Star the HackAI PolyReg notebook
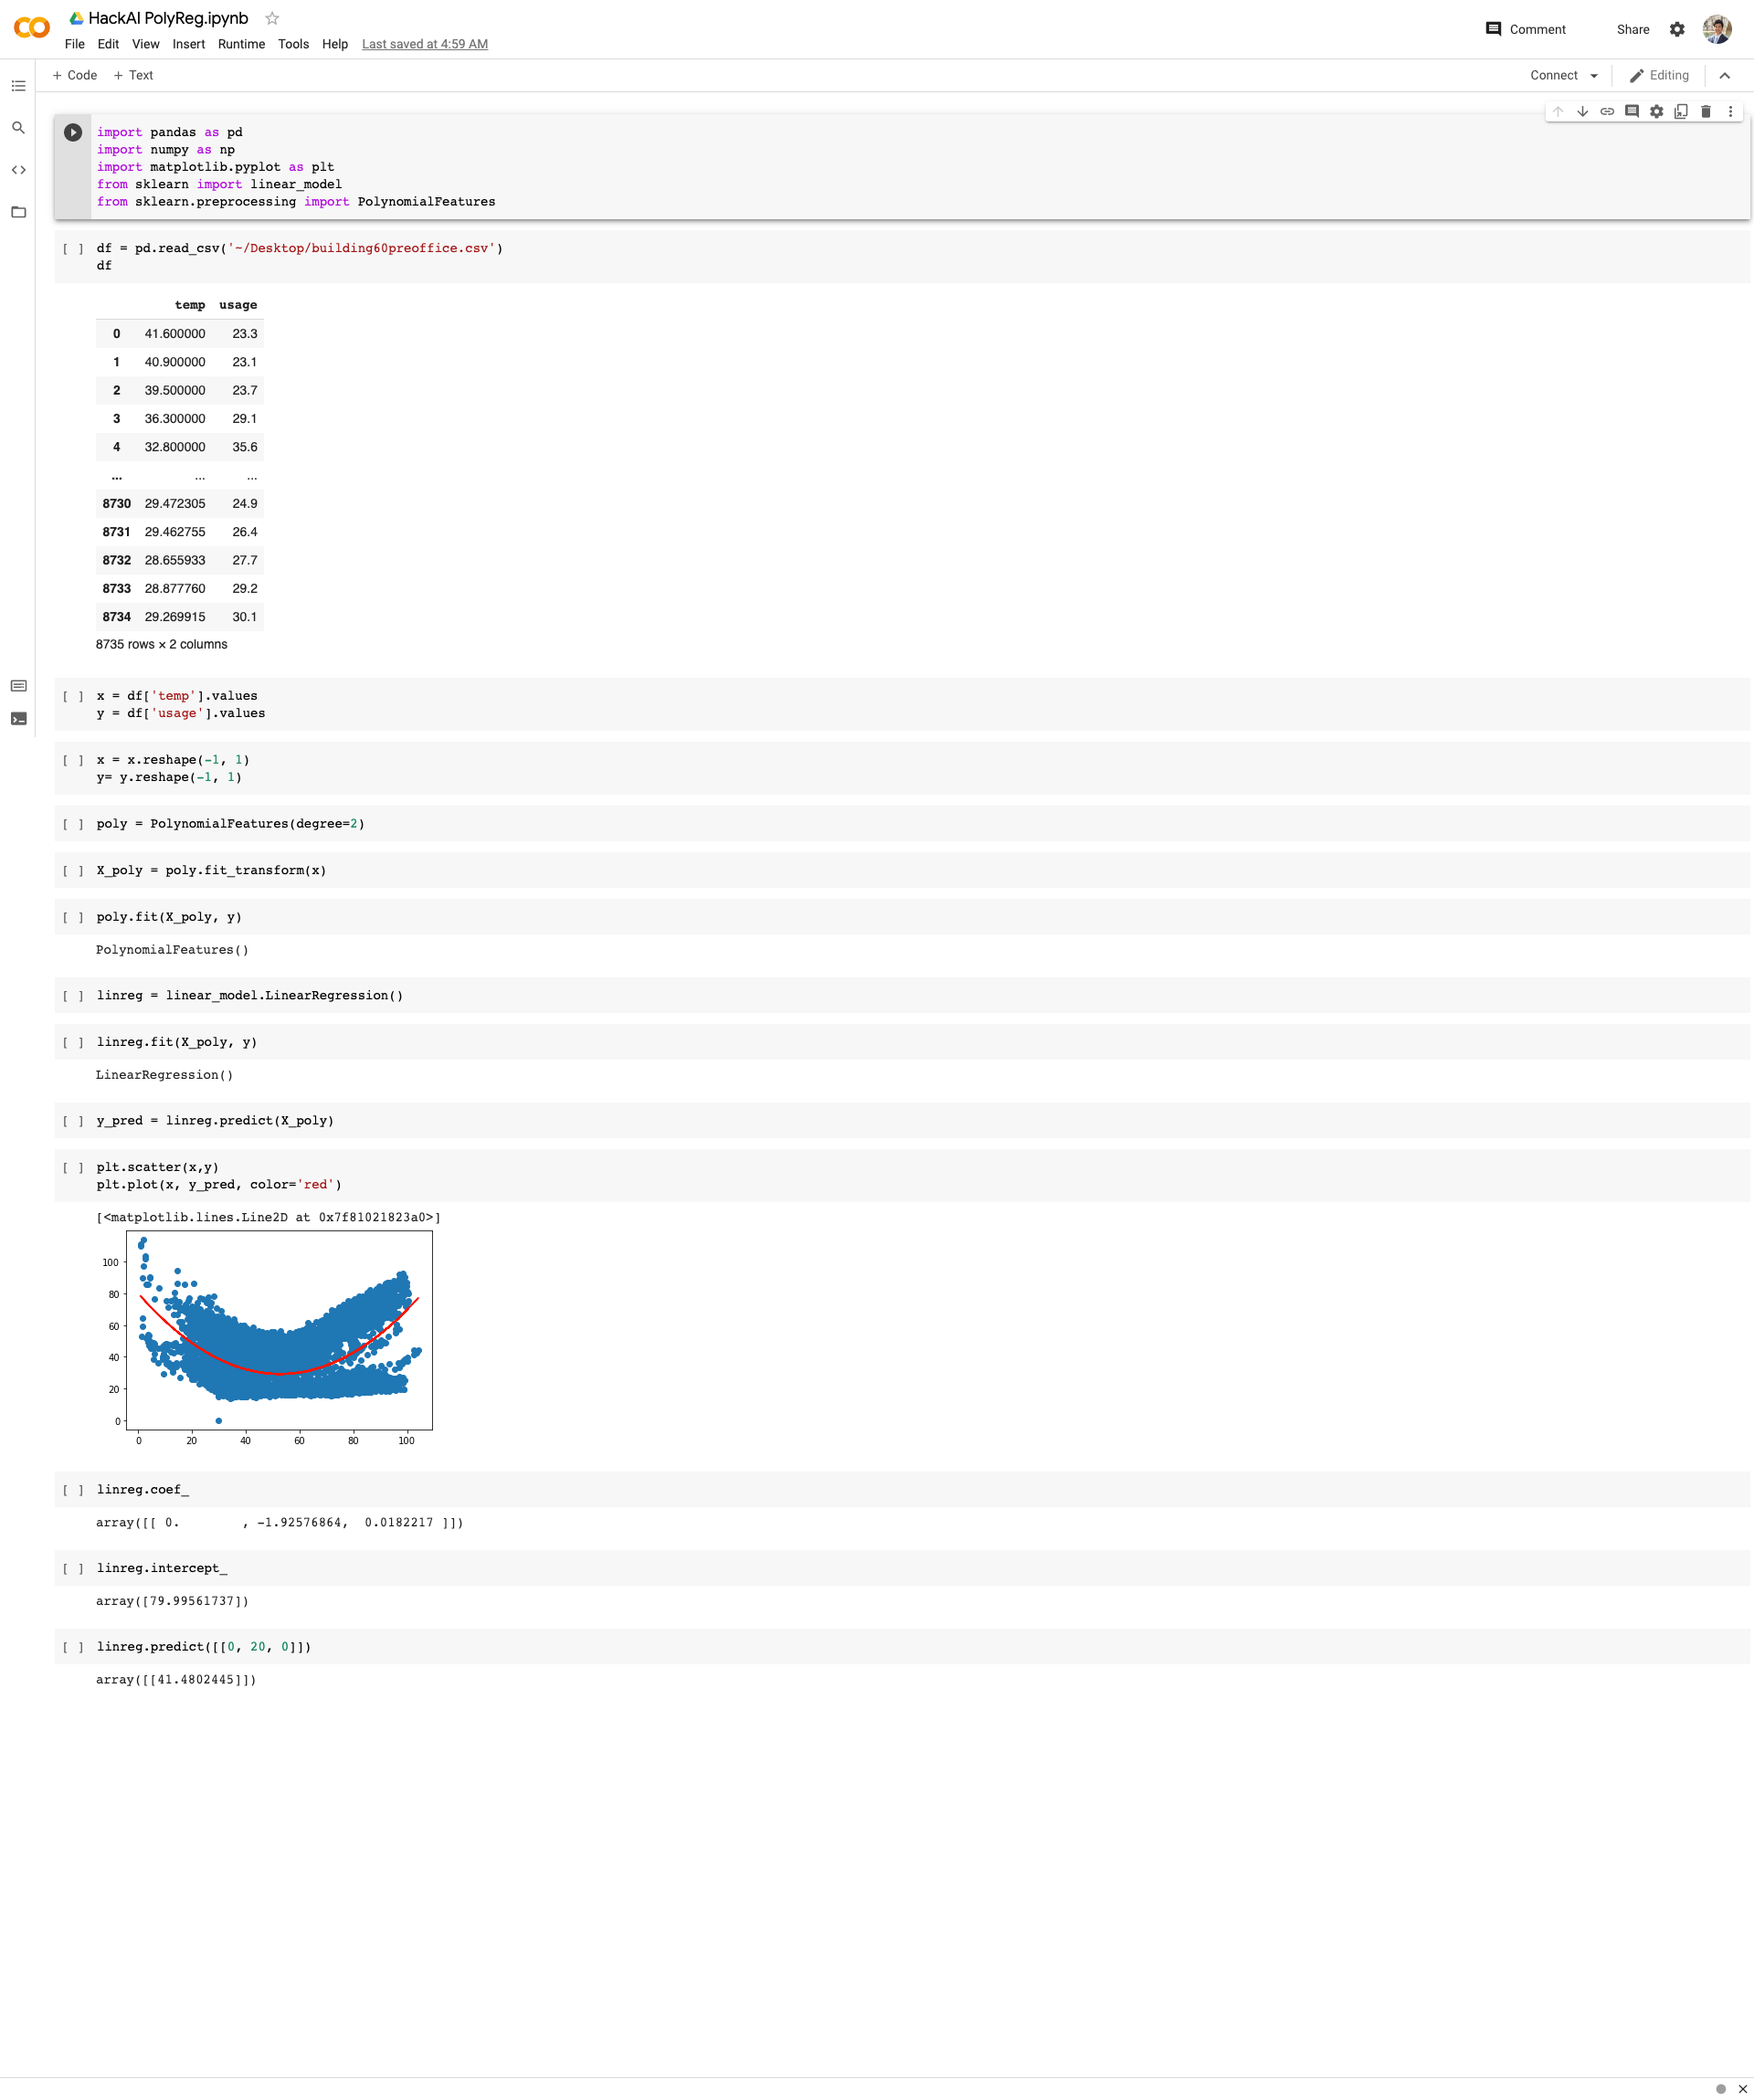 [x=272, y=18]
